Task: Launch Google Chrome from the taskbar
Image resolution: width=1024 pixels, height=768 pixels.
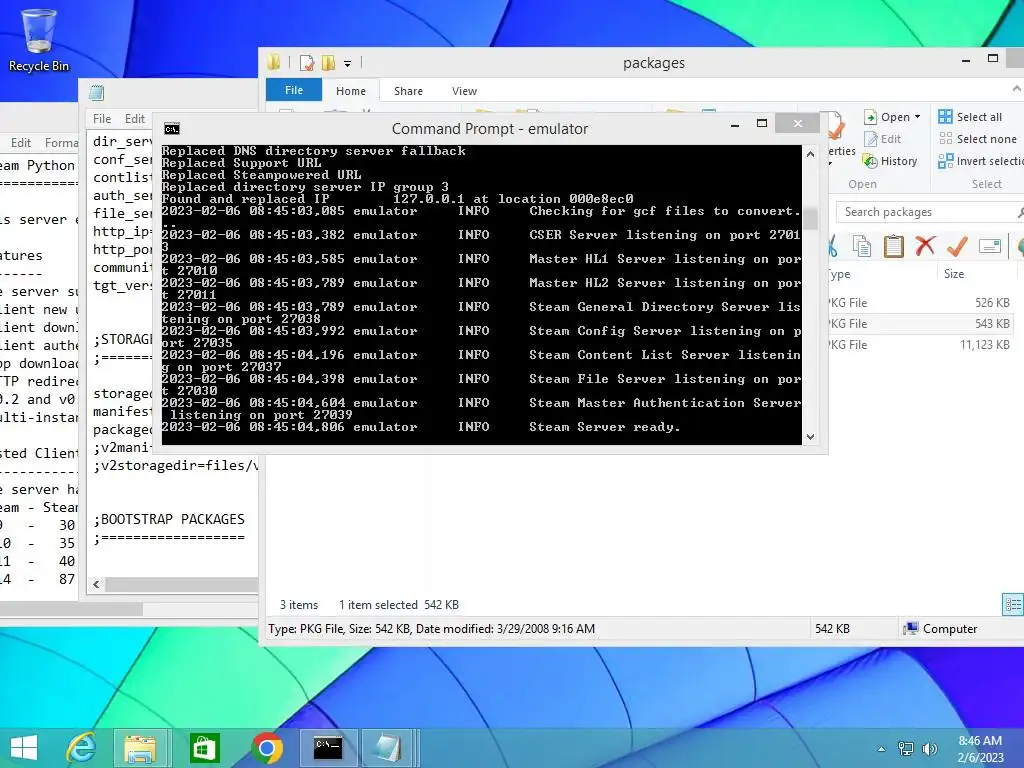Action: click(267, 748)
